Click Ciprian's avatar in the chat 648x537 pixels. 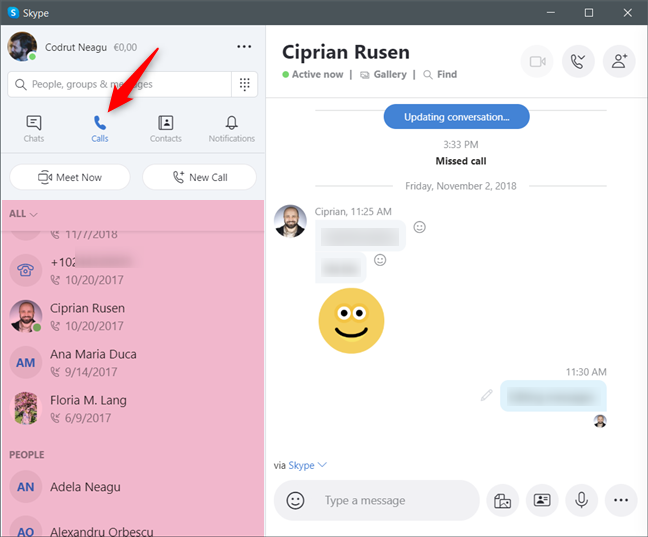tap(290, 221)
